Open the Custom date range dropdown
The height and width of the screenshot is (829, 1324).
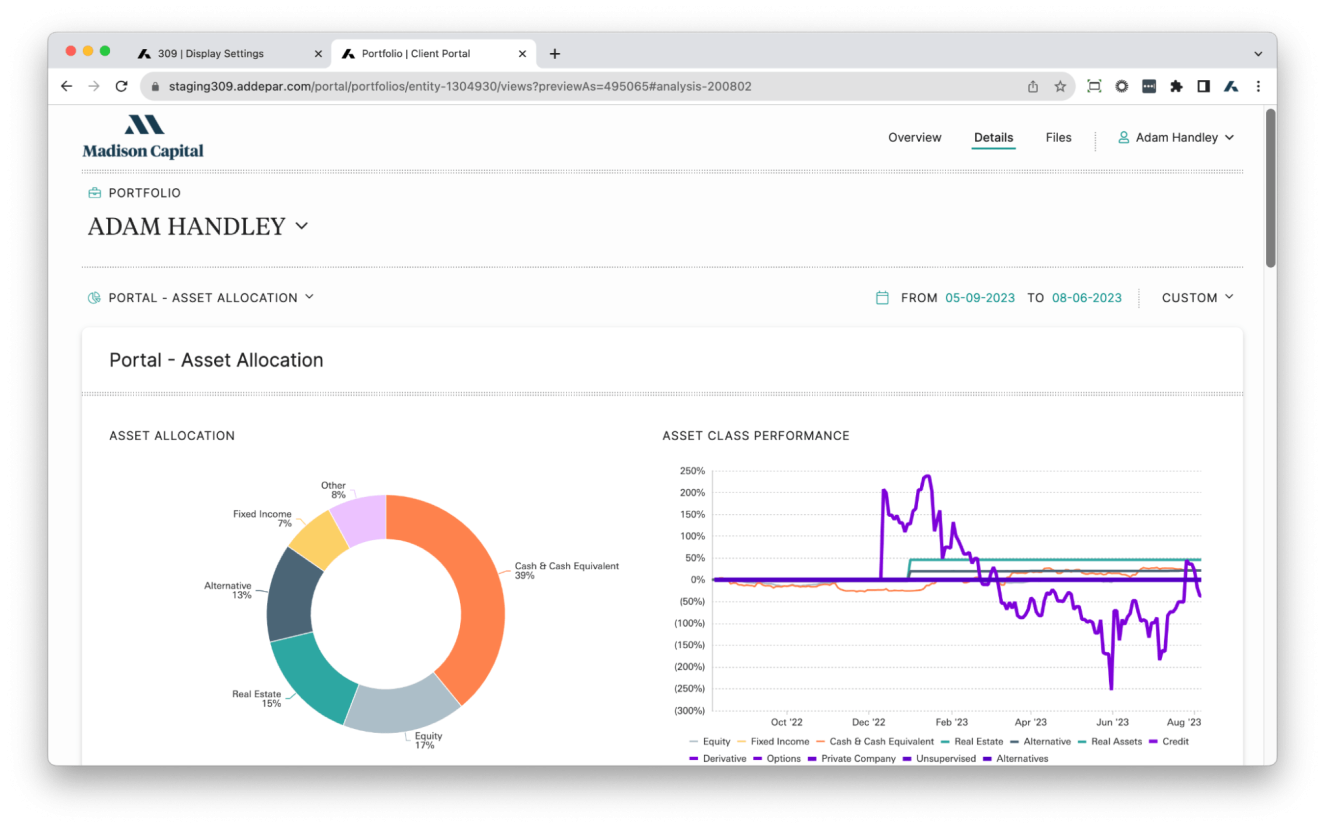coord(1198,298)
